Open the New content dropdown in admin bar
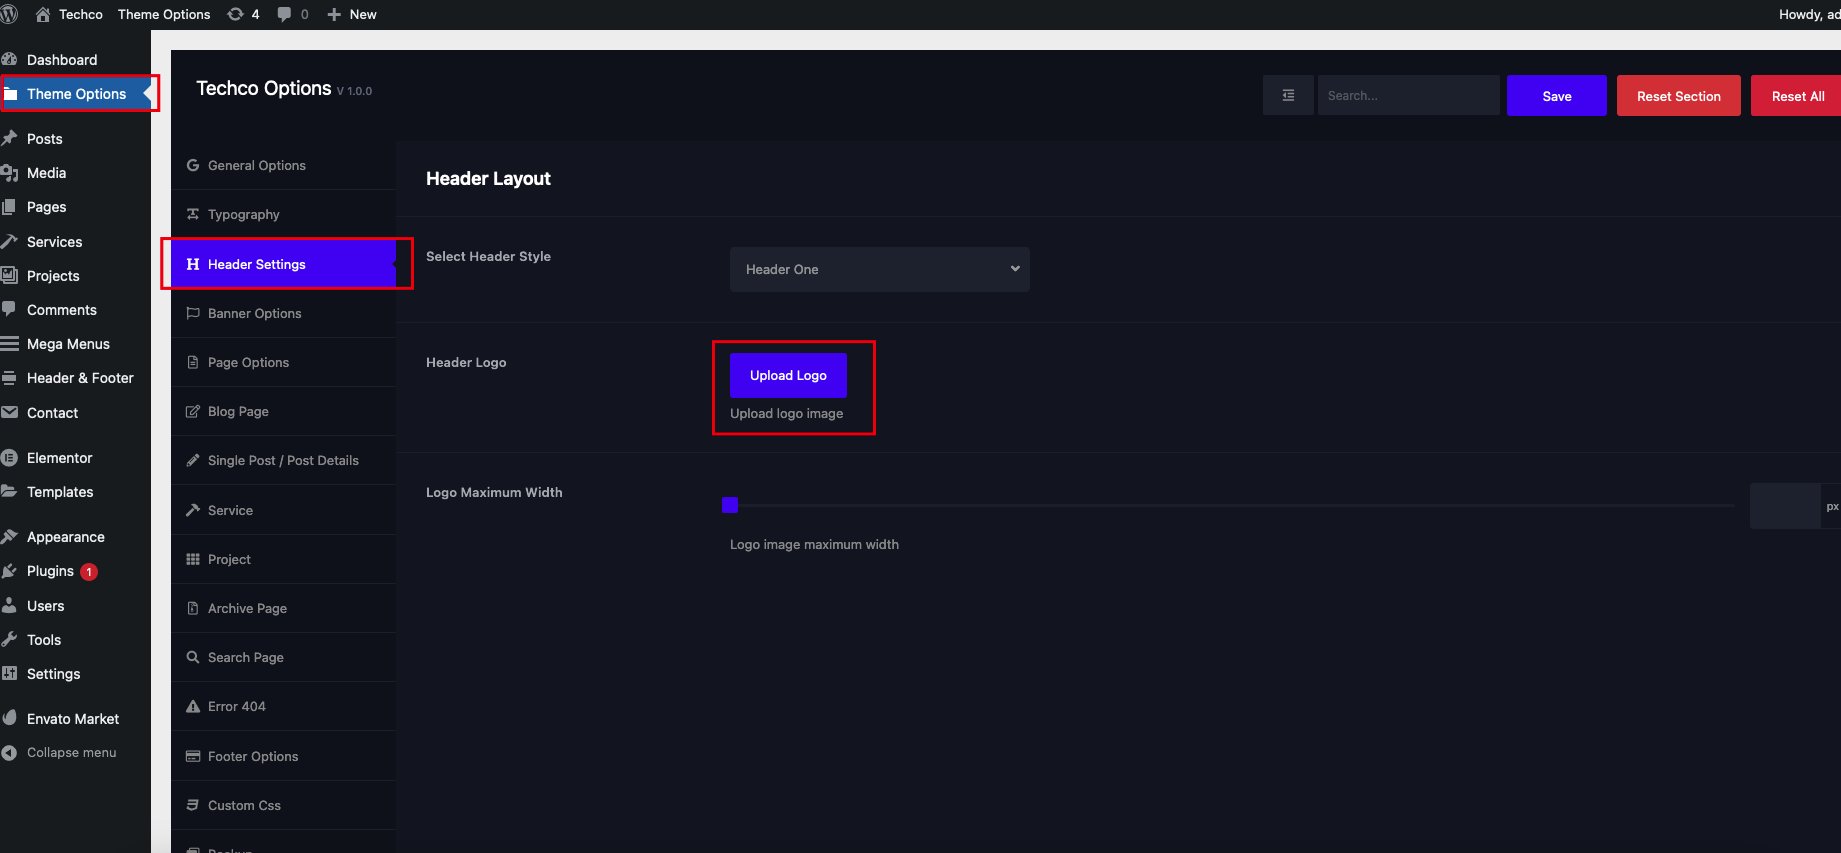The image size is (1841, 853). 352,14
